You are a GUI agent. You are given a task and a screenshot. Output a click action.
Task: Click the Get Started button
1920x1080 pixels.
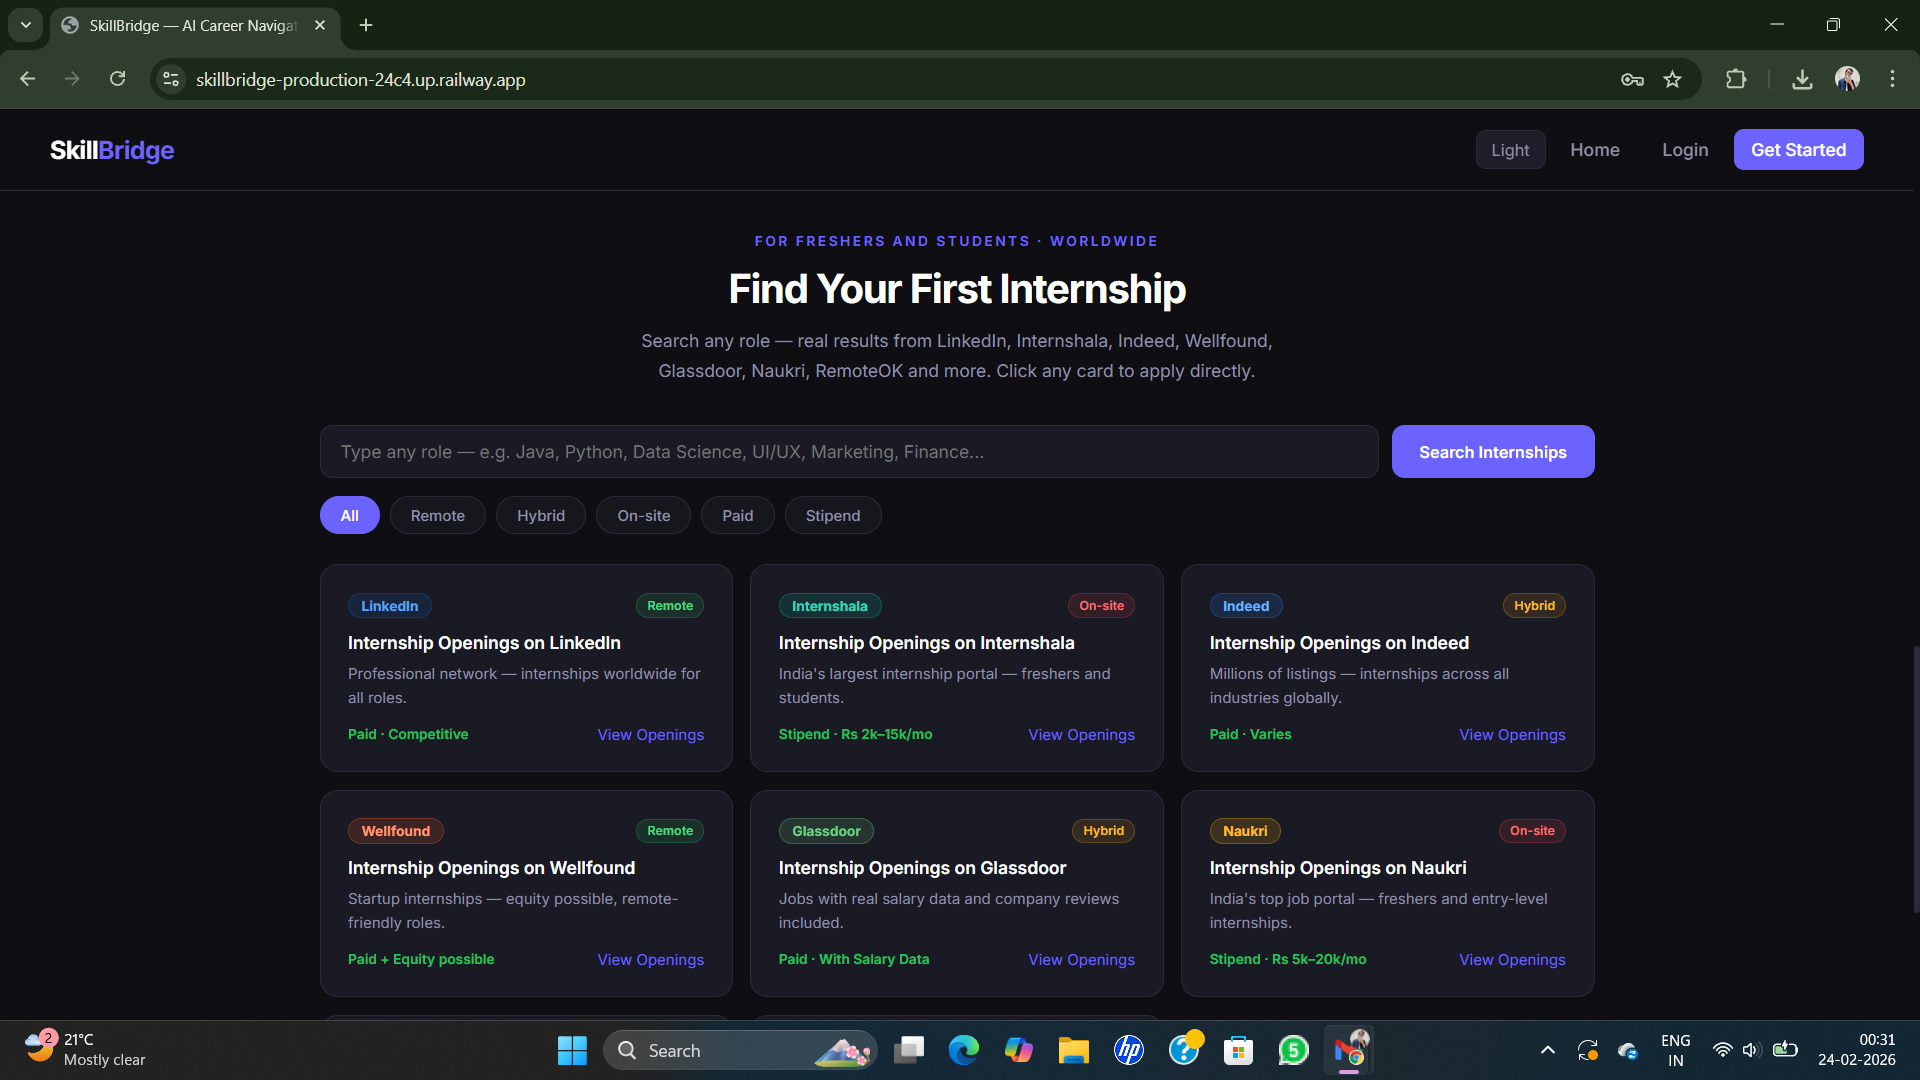(1798, 149)
